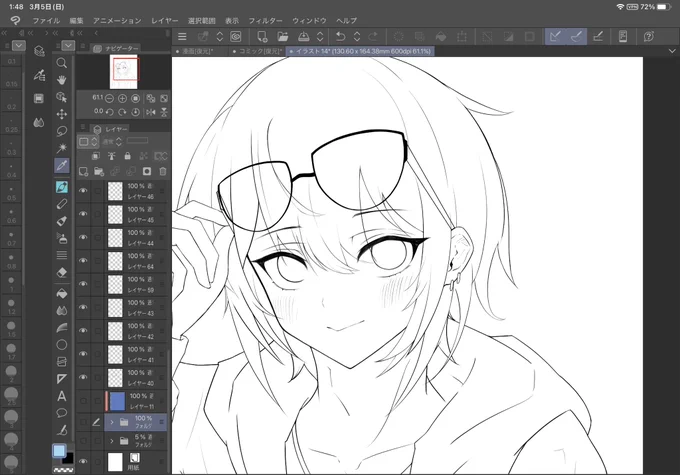Open the アニメーション menu
This screenshot has width=680, height=475.
117,20
